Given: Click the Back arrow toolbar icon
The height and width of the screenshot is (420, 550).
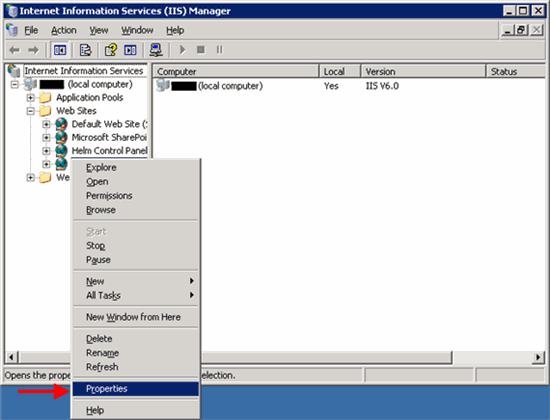Looking at the screenshot, I should coord(14,50).
